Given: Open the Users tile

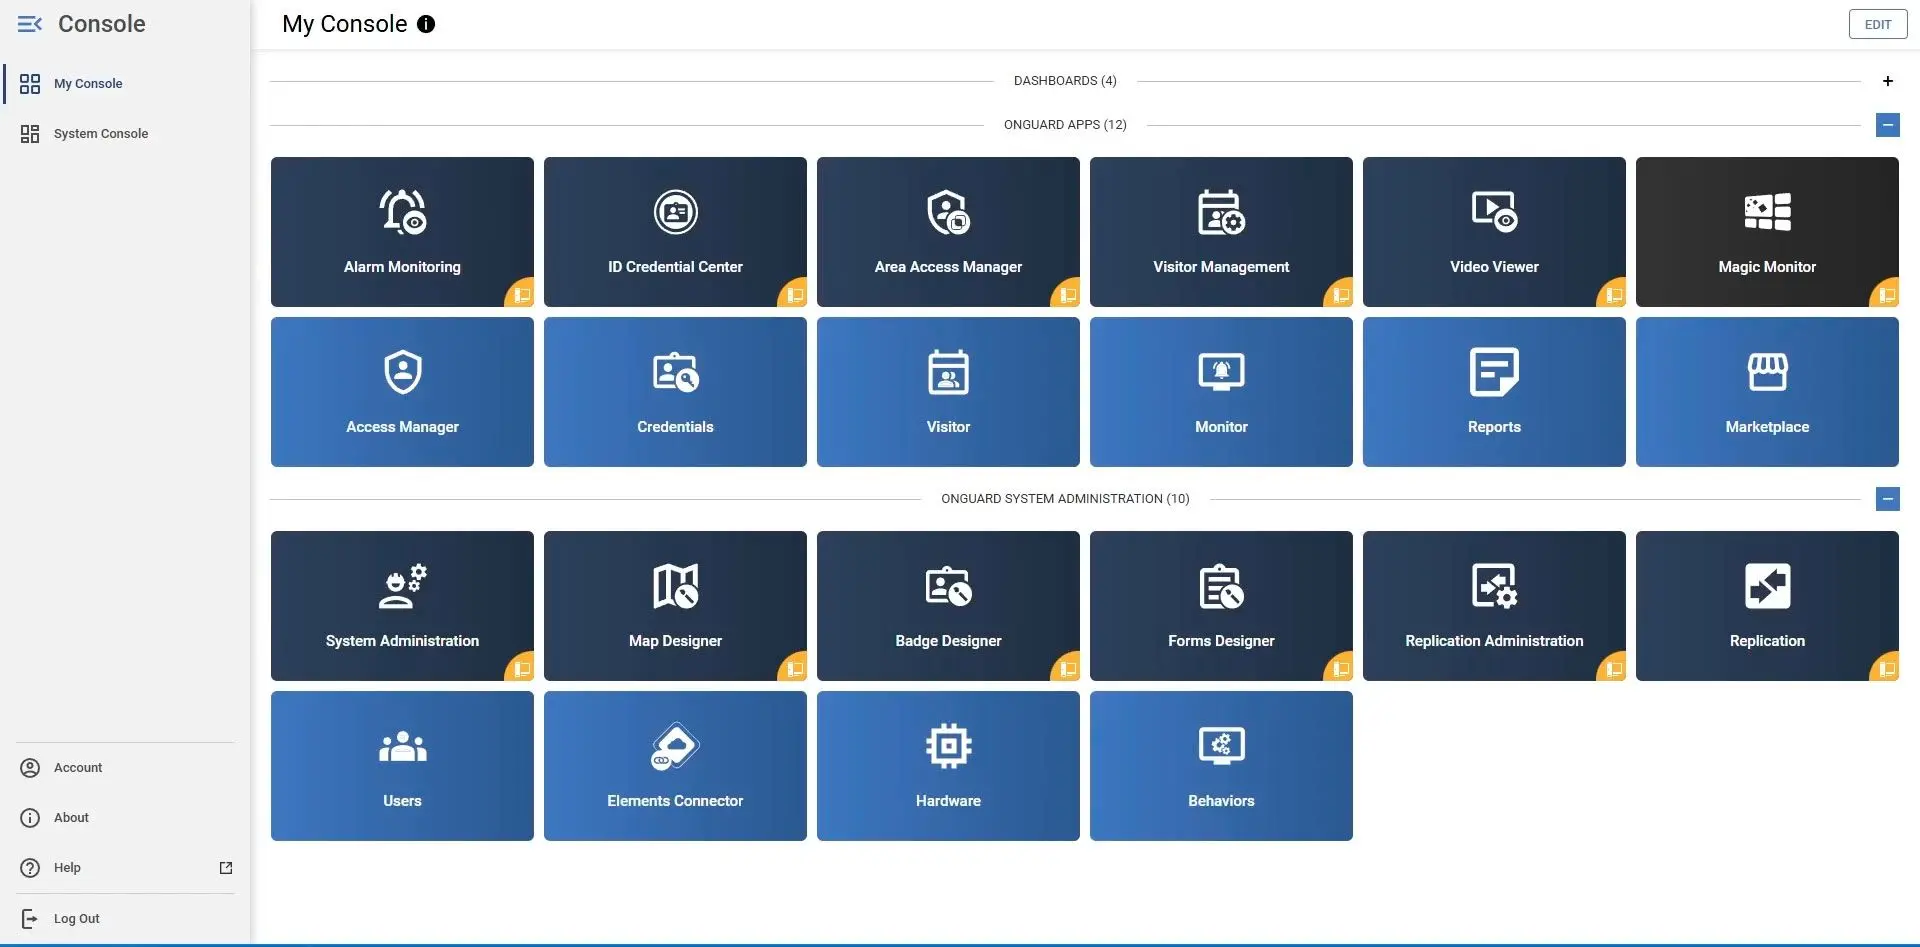Looking at the screenshot, I should click(x=402, y=766).
